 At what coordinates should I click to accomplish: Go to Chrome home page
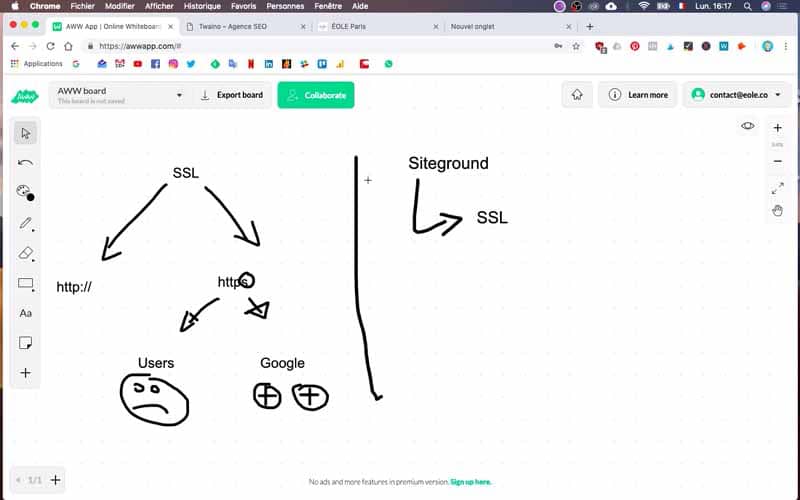(68, 46)
